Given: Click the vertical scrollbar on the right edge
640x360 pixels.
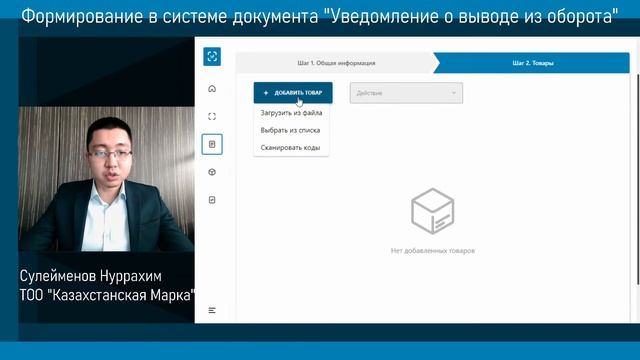Looking at the screenshot, I should (x=638, y=180).
